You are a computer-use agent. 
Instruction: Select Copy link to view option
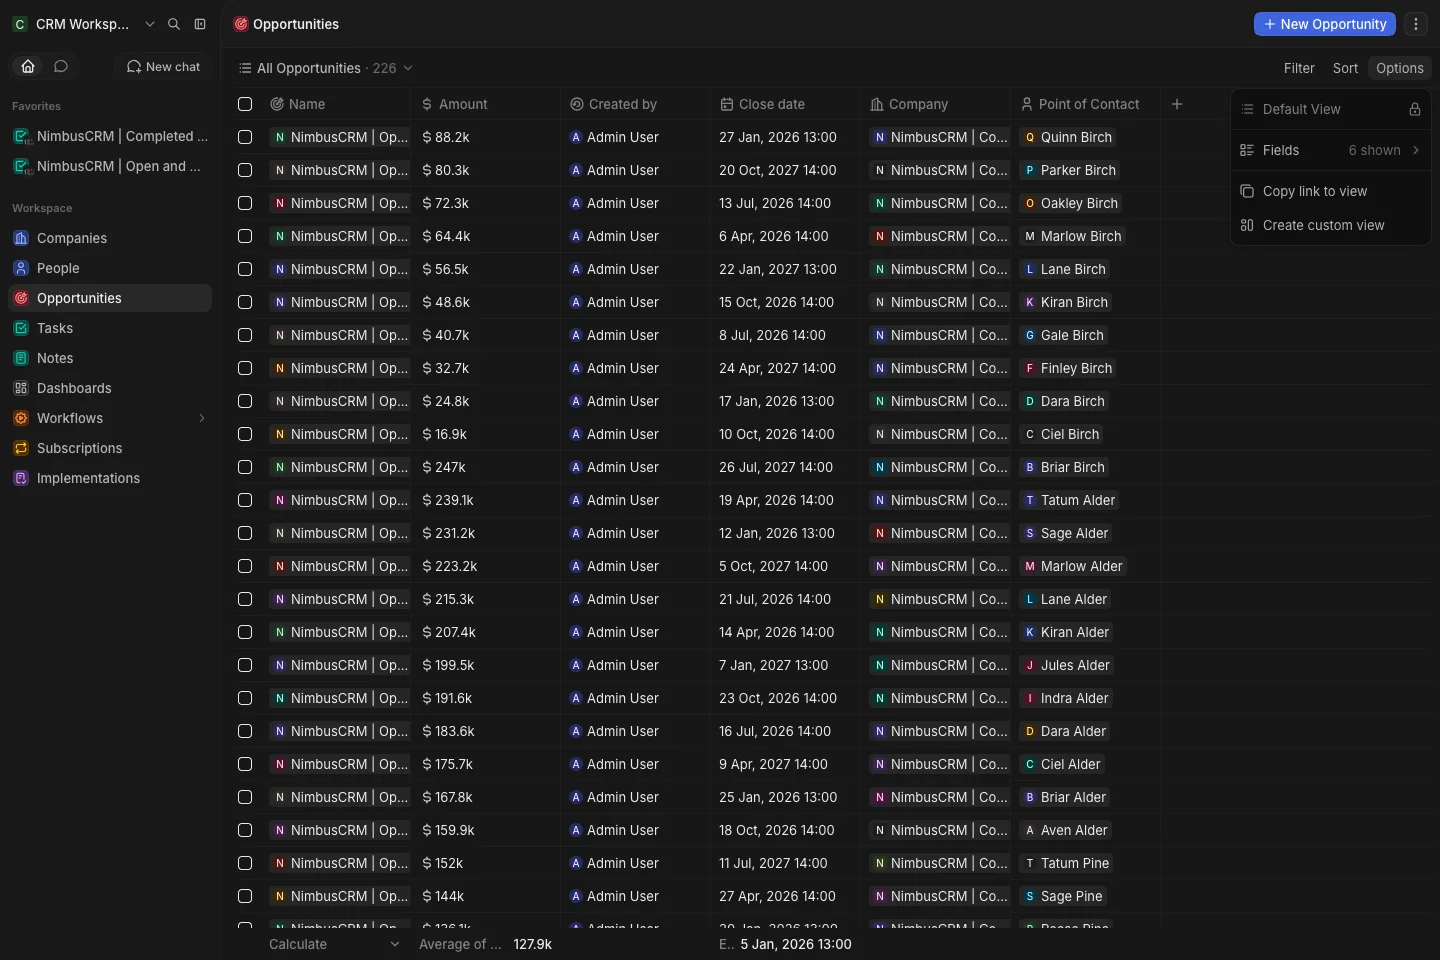[x=1330, y=191]
